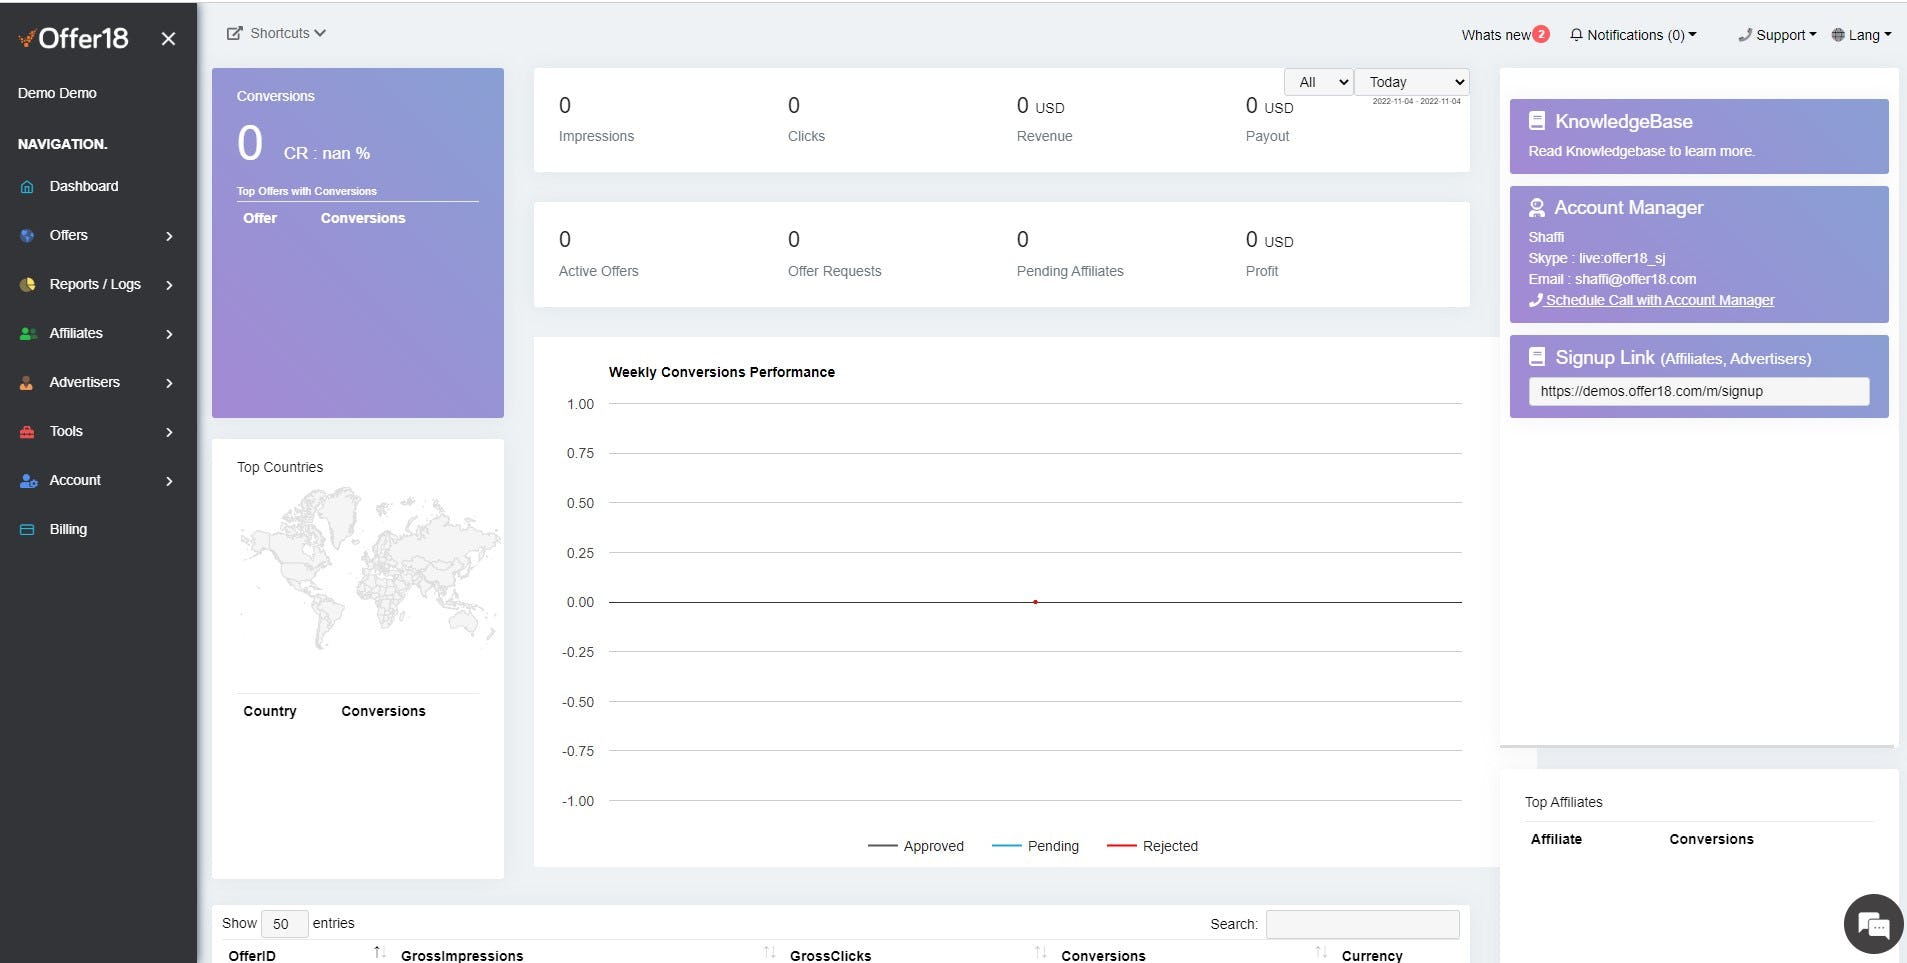Open the All filter dropdown
Image resolution: width=1907 pixels, height=963 pixels.
click(1319, 82)
